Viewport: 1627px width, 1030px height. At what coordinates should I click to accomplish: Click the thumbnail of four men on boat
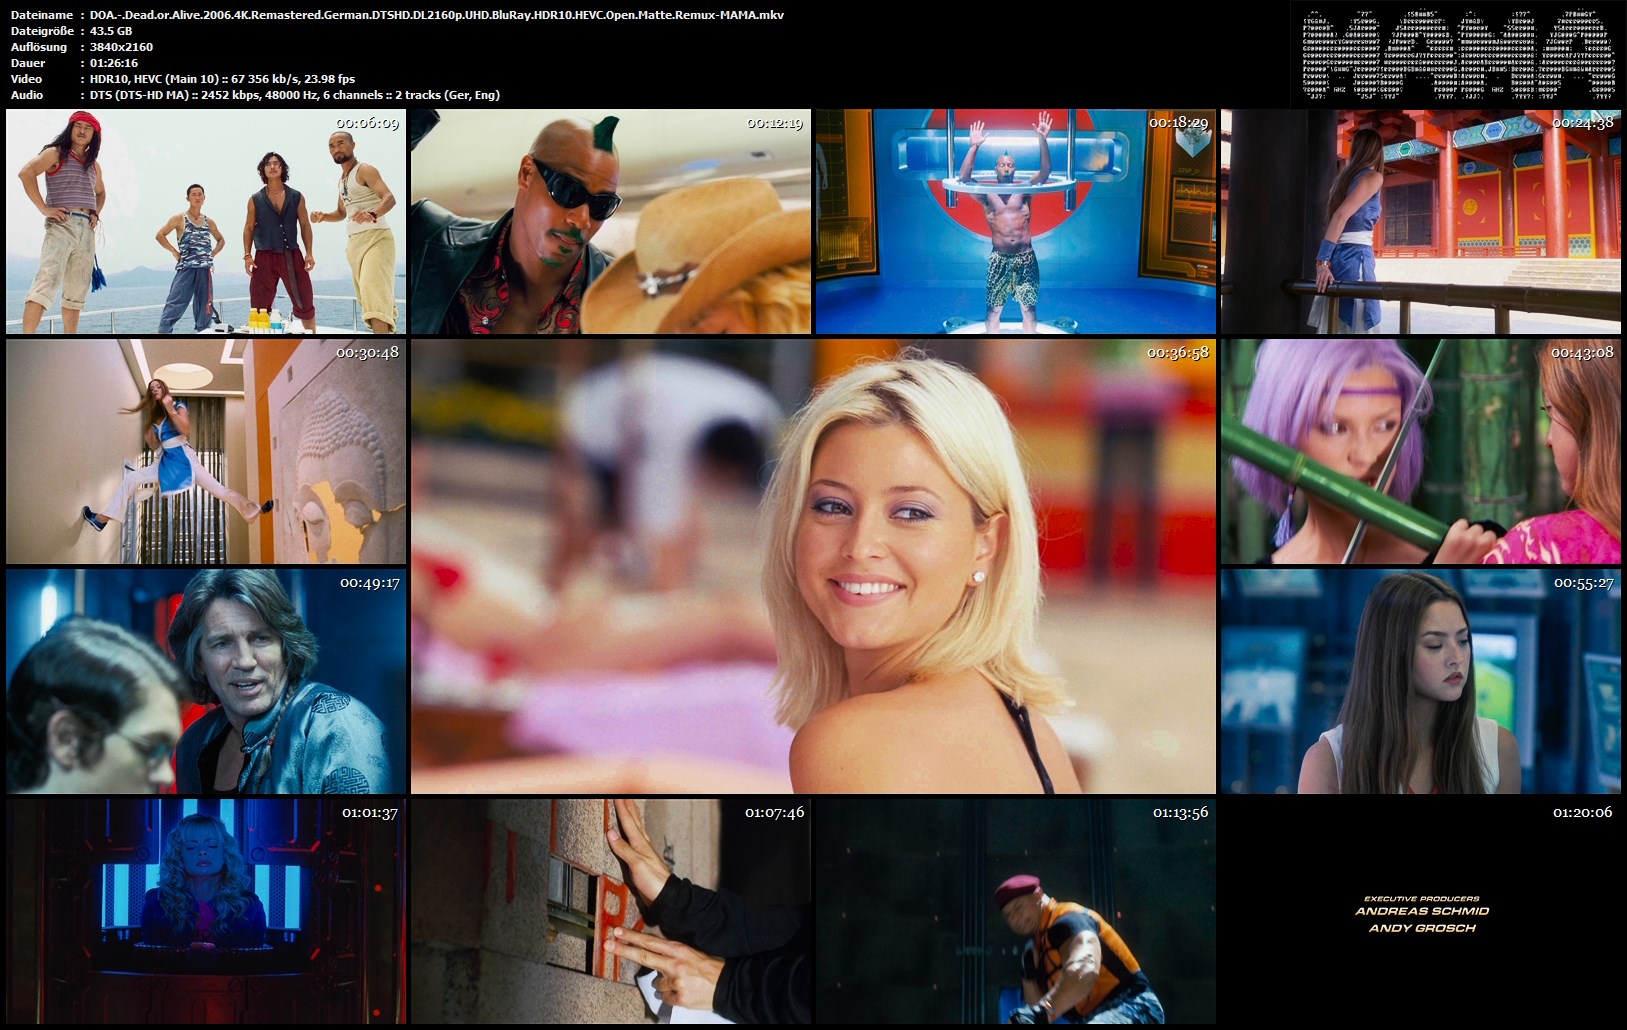click(206, 221)
